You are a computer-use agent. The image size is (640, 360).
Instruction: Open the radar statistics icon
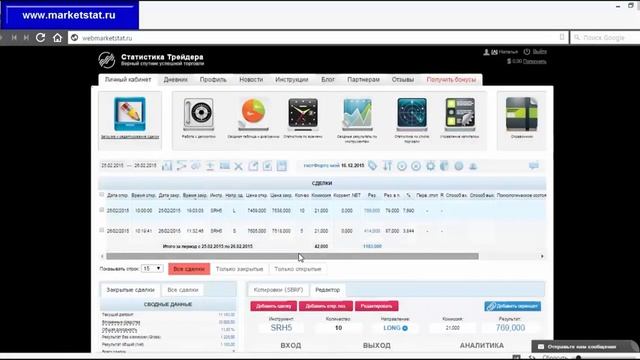[x=412, y=113]
